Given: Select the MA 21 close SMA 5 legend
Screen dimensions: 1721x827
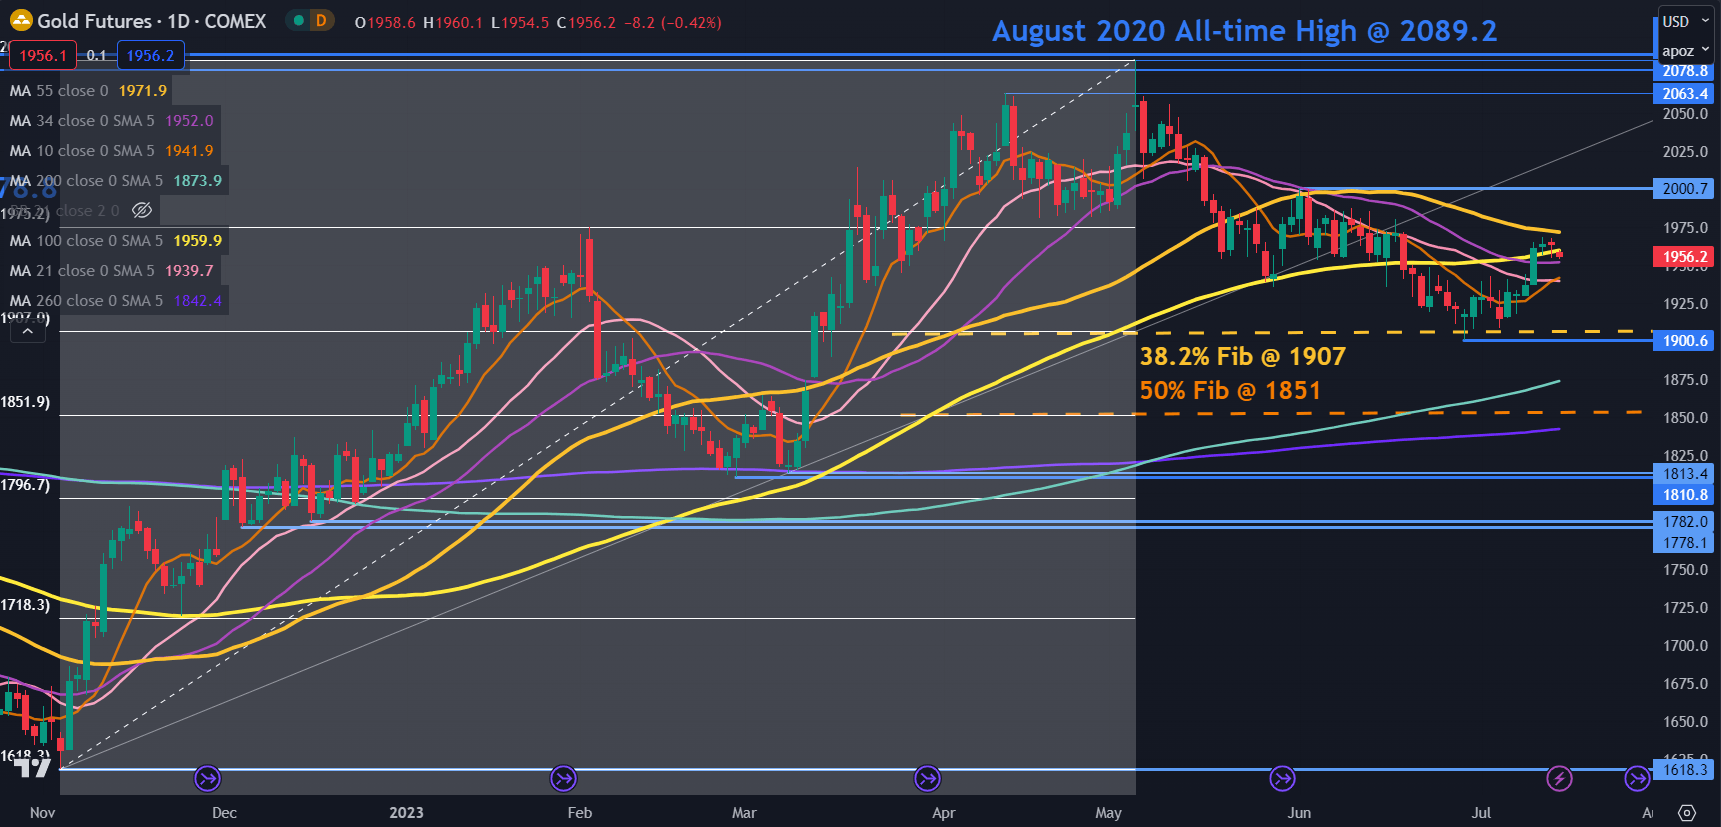Looking at the screenshot, I should [111, 271].
